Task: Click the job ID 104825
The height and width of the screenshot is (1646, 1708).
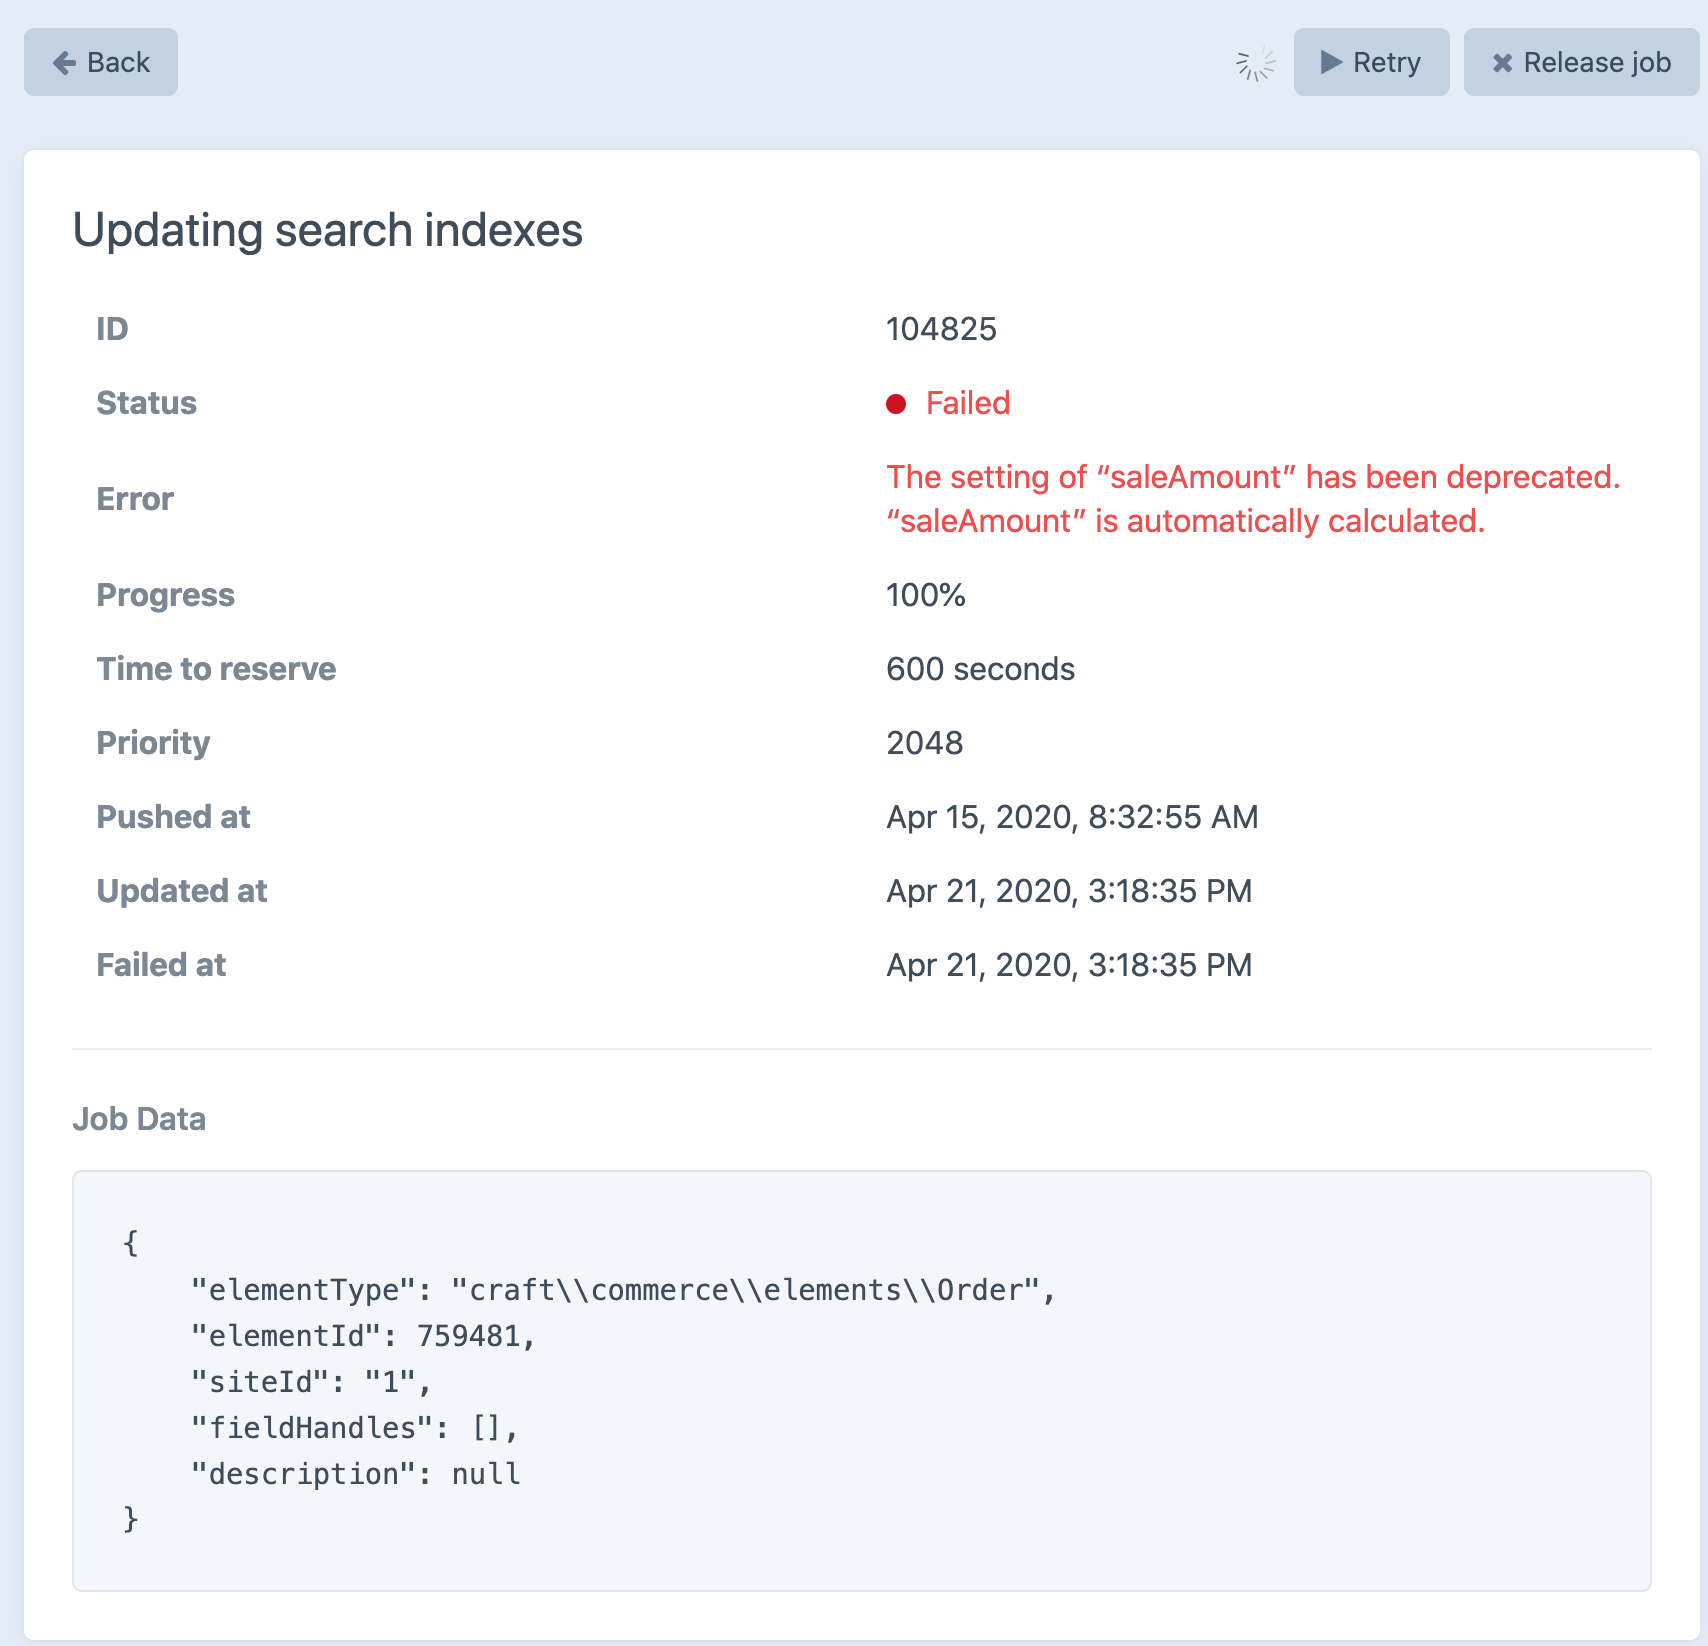Action: [x=941, y=329]
